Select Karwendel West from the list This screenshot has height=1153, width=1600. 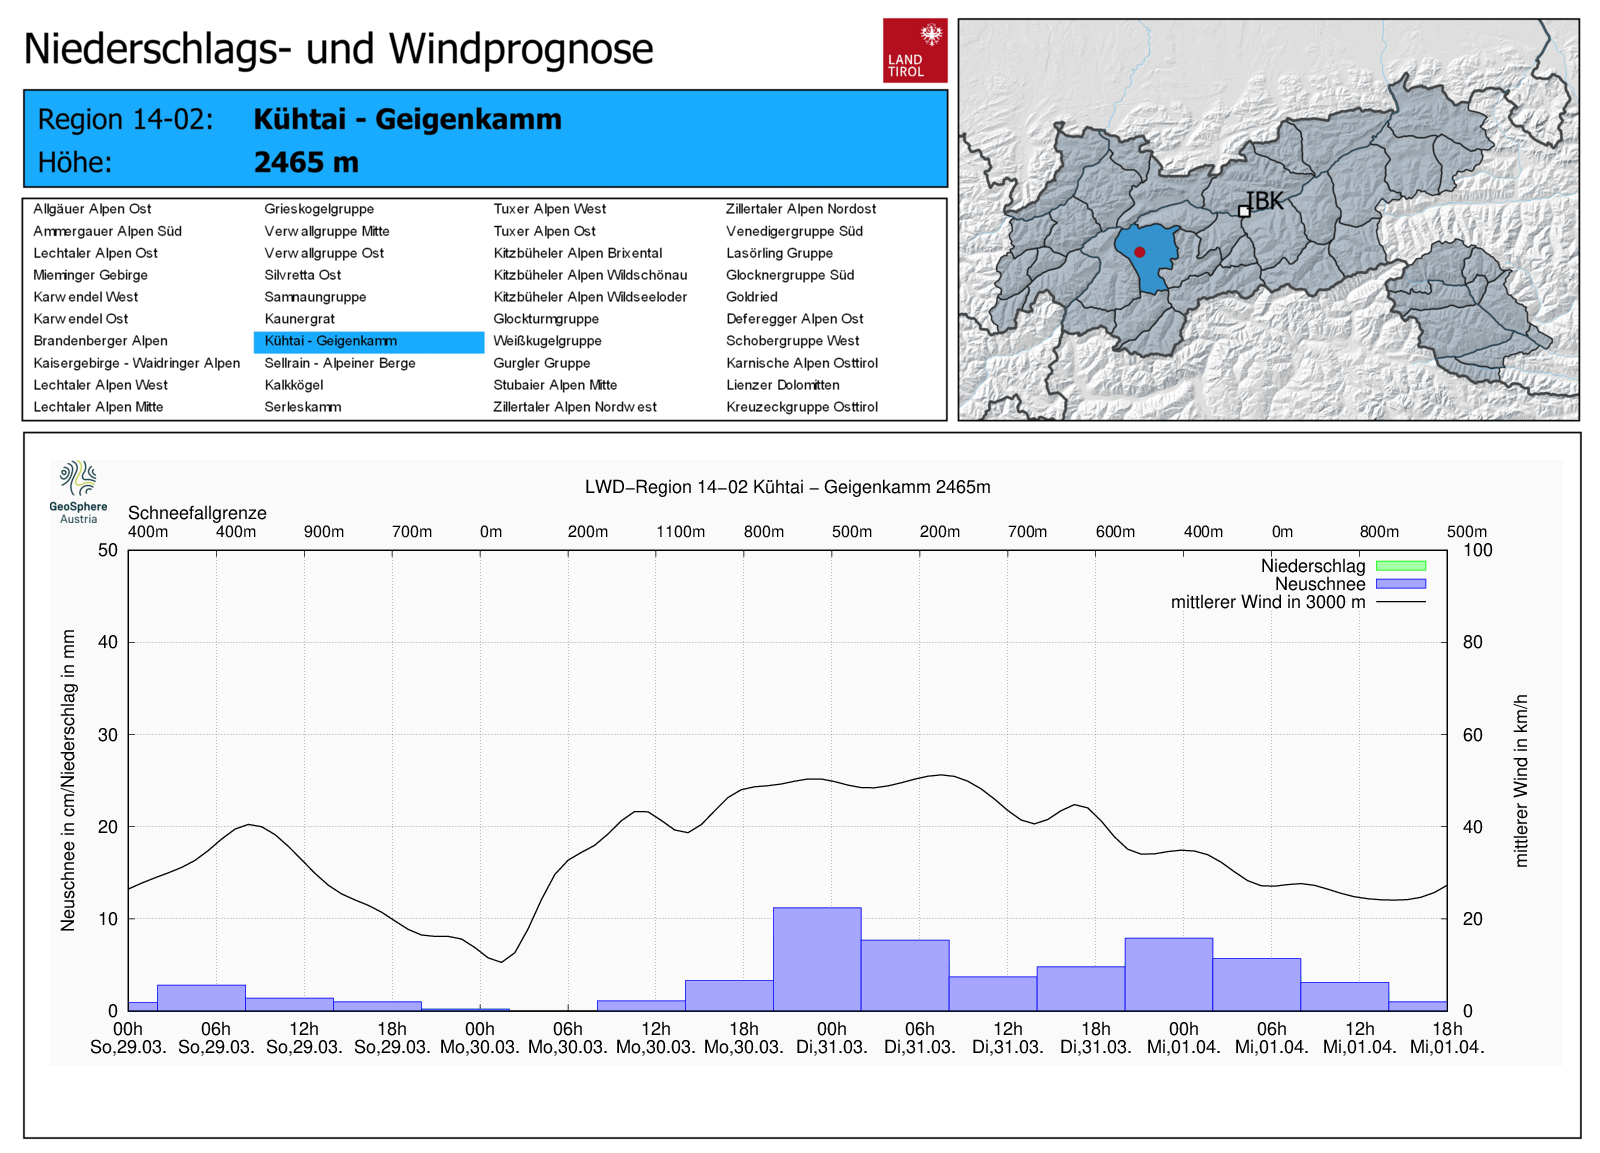[85, 297]
